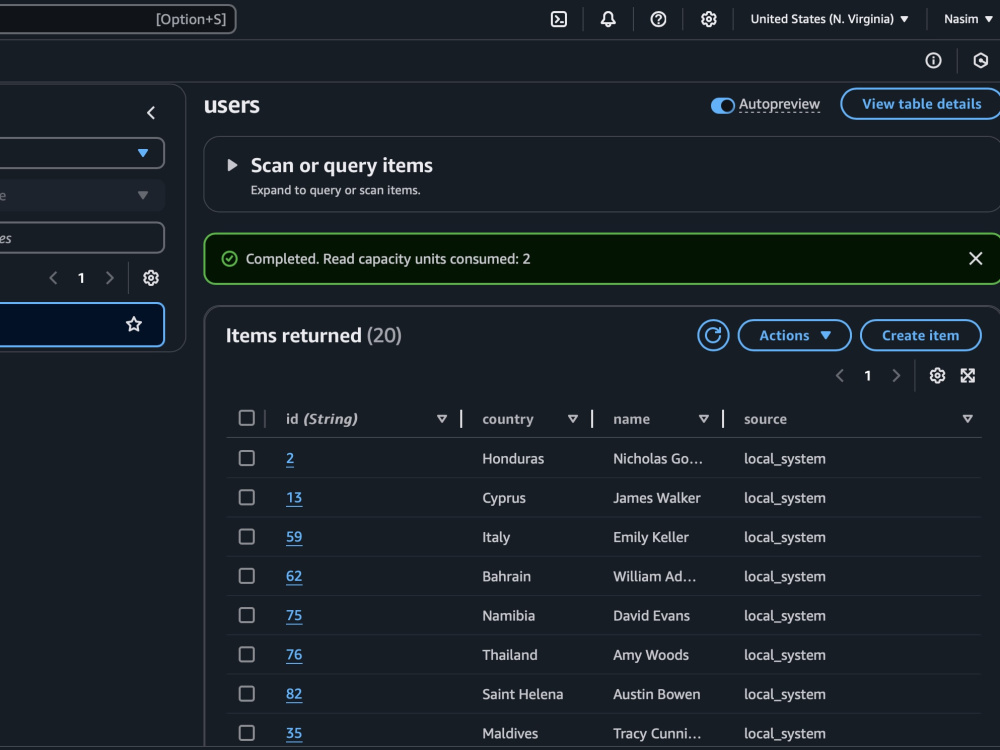This screenshot has height=750, width=1000.
Task: Click the Cyprus country cell
Action: tap(504, 498)
